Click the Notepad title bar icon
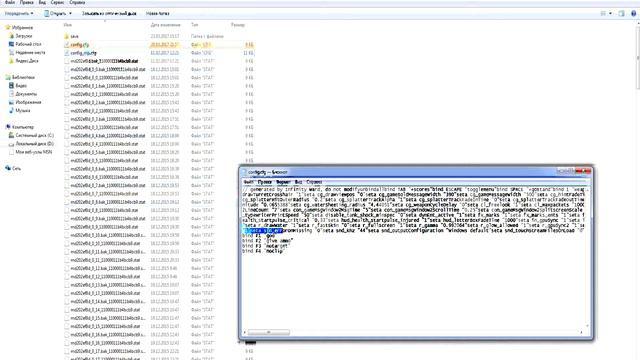640x360 pixels. tap(244, 172)
